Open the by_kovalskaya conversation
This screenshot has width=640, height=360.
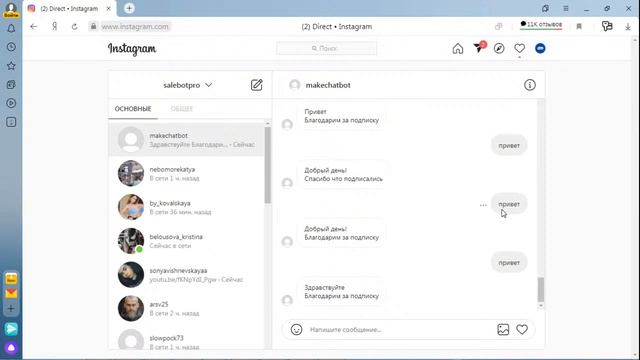point(187,207)
